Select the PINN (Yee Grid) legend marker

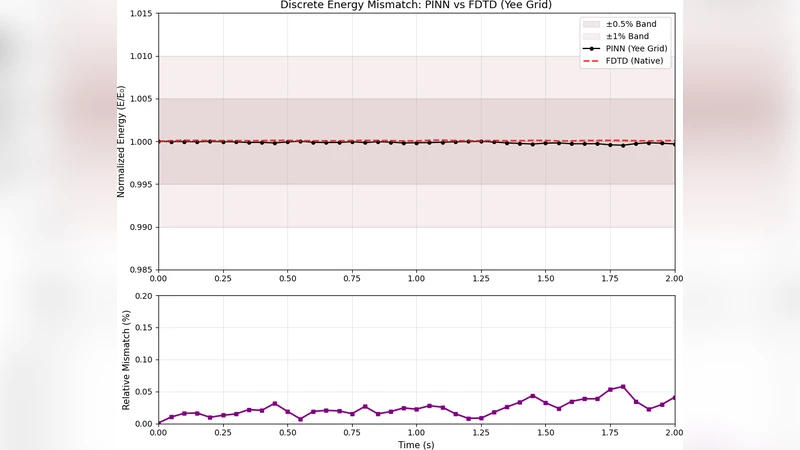590,48
